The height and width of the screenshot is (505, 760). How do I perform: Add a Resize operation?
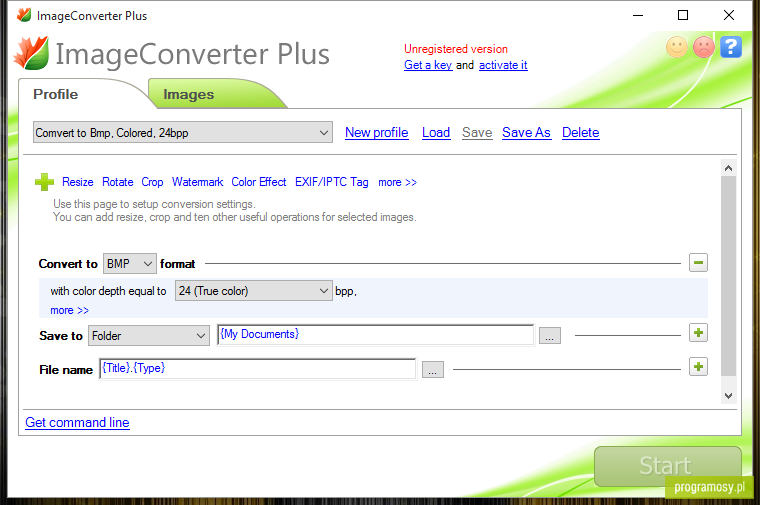click(x=78, y=182)
